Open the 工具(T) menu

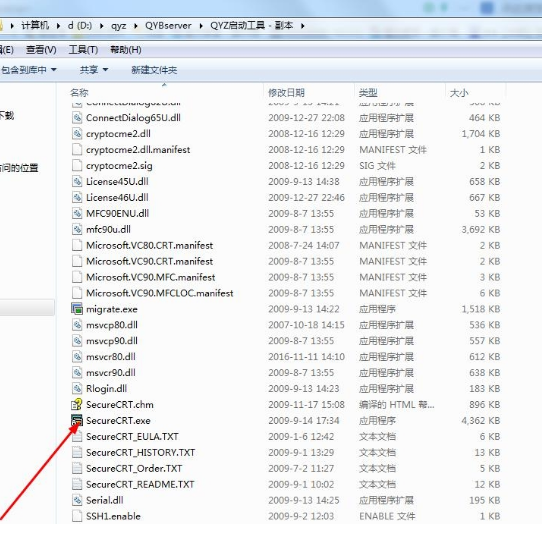click(83, 50)
